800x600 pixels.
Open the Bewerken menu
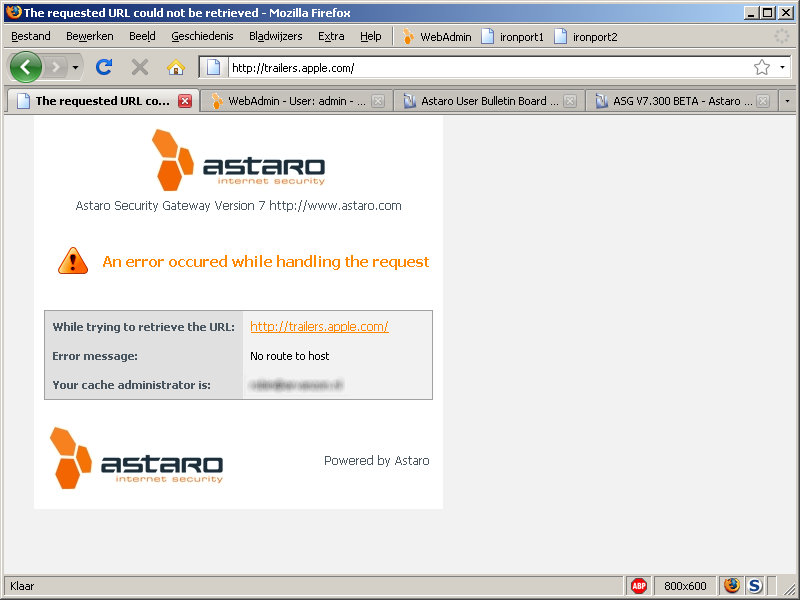[x=90, y=36]
